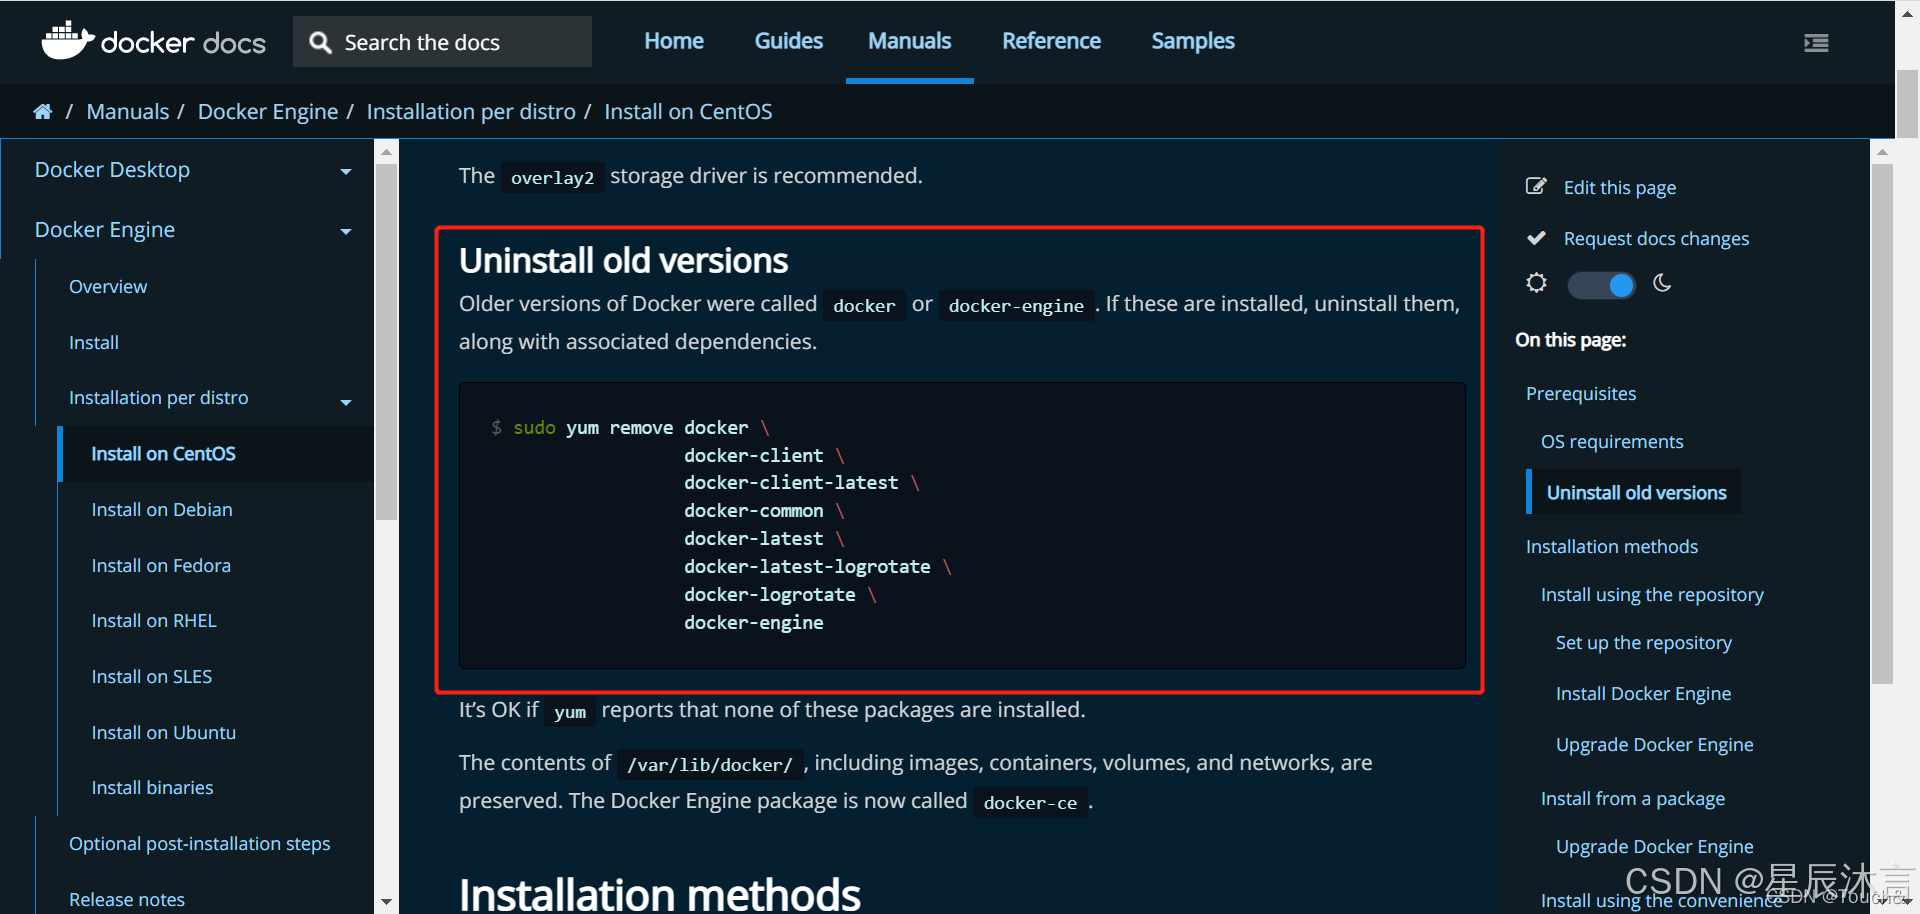Viewport: 1920px width, 914px height.
Task: Click Install on CentOS breadcrumb link
Action: [688, 112]
